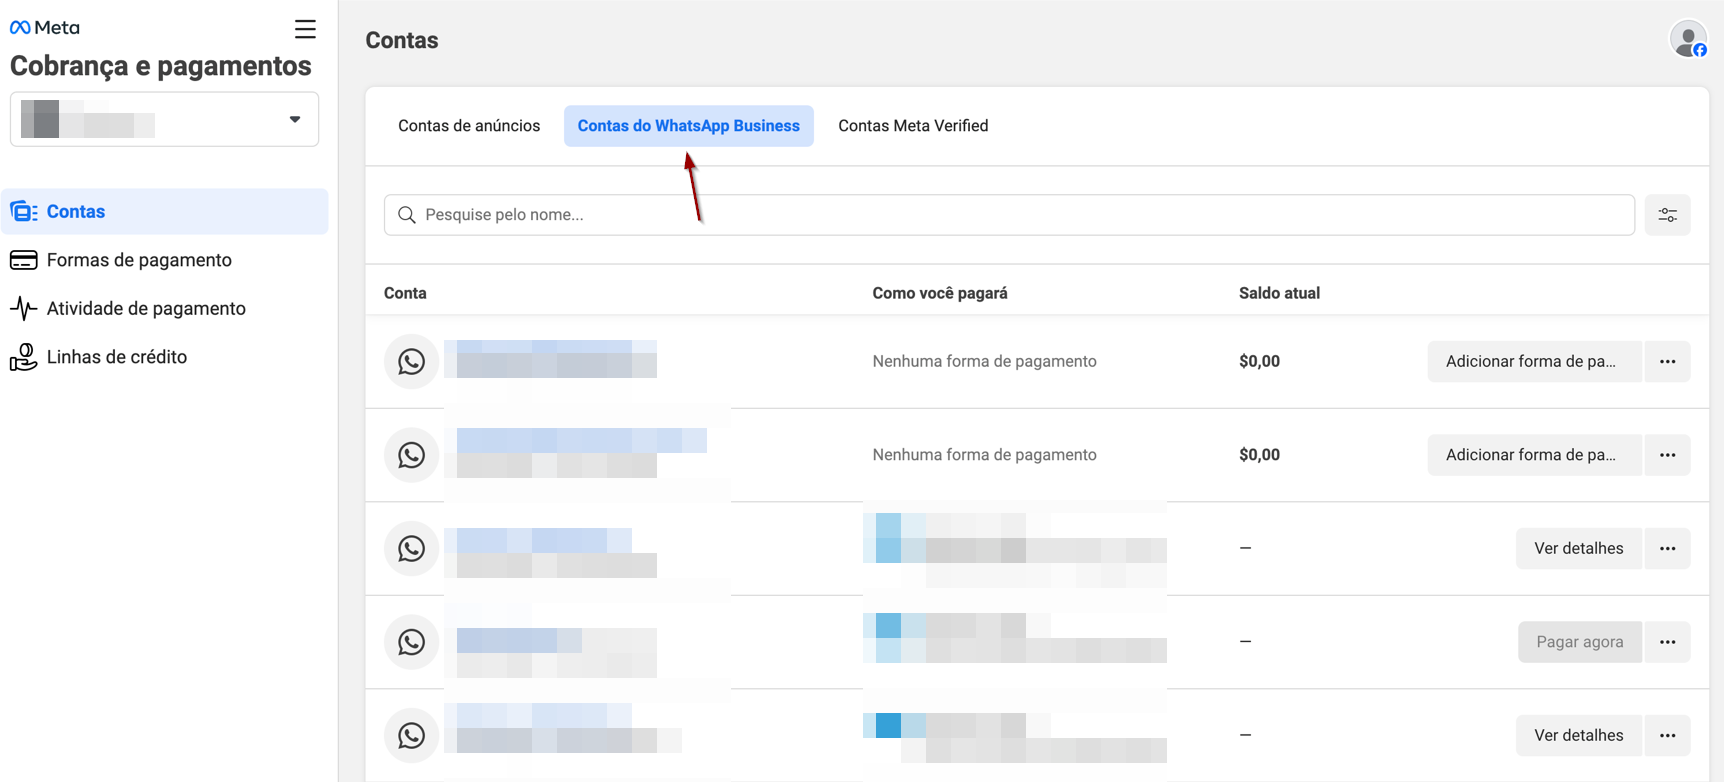
Task: Click the Meta logo
Action: tap(44, 28)
